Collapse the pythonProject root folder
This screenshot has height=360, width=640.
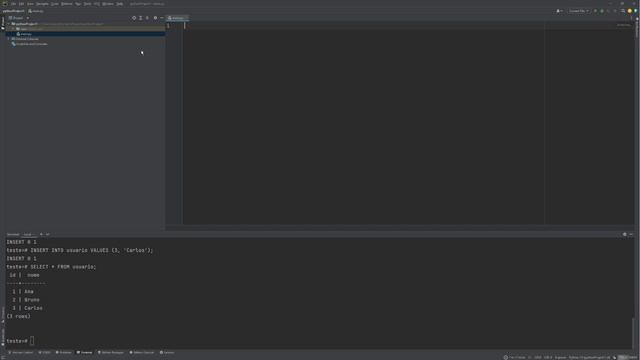(x=9, y=24)
